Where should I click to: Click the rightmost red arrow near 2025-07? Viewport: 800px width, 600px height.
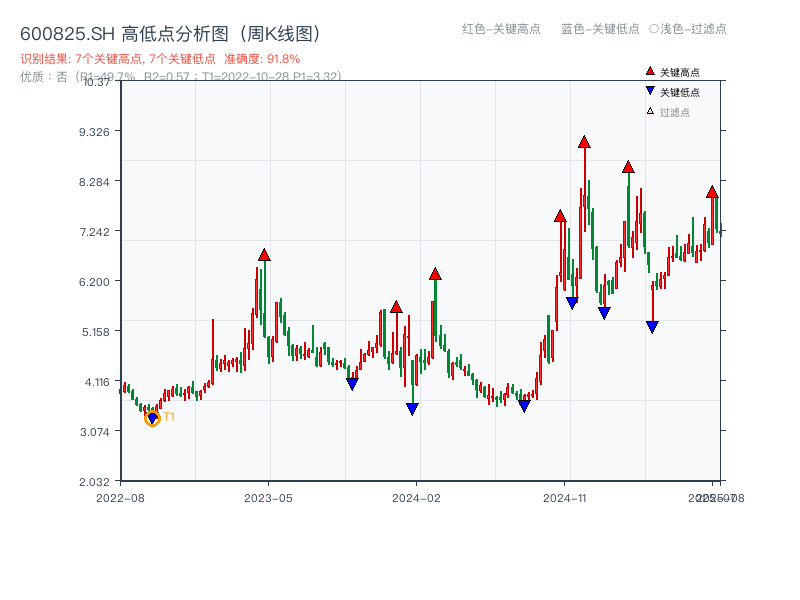(x=712, y=191)
